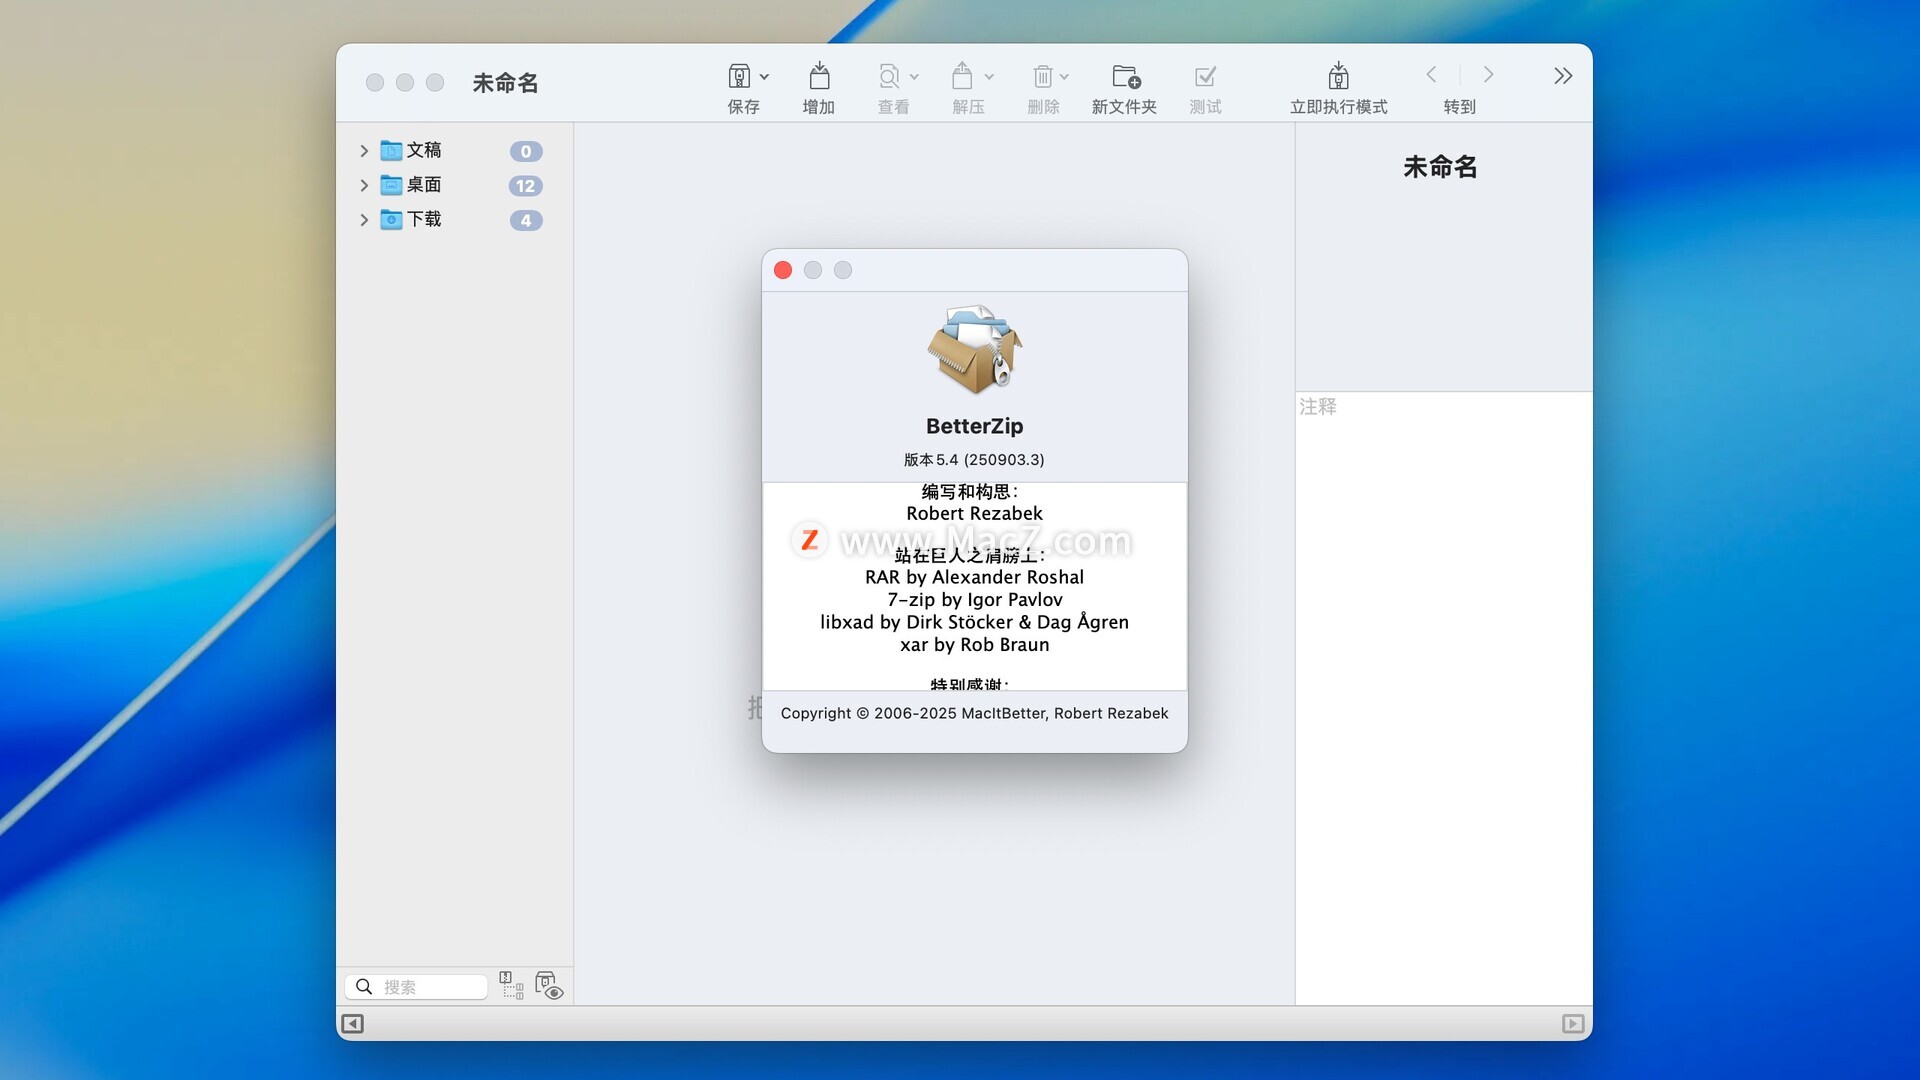Click the BetterZip app icon in dialog
The image size is (1920, 1080).
(x=975, y=350)
